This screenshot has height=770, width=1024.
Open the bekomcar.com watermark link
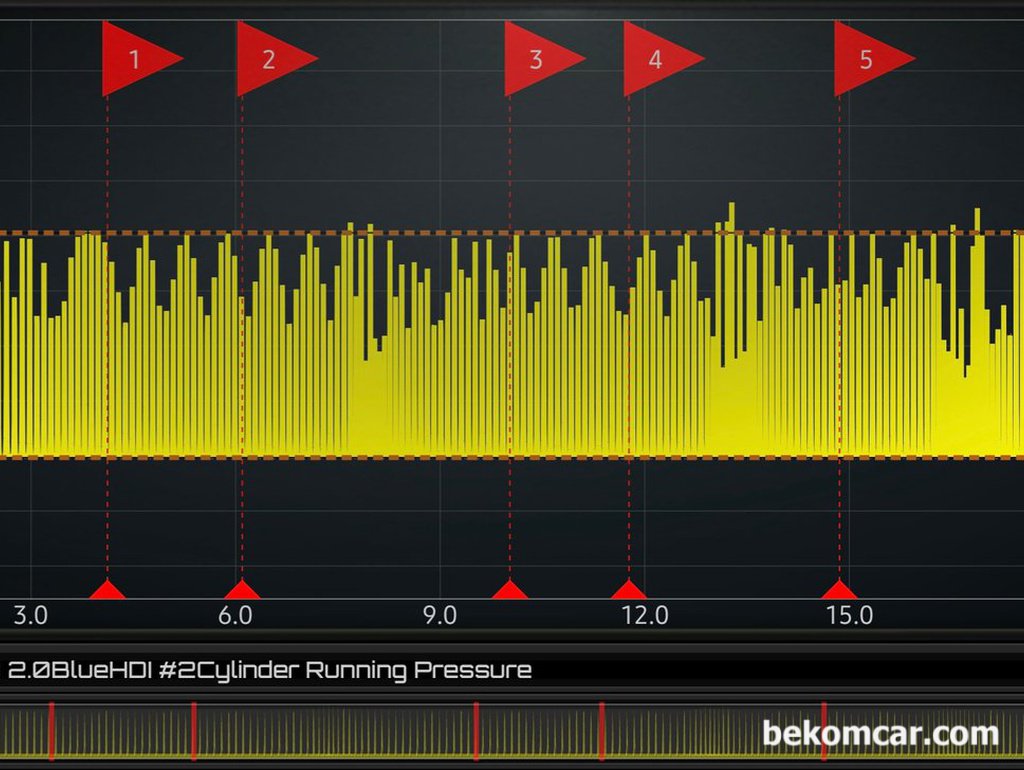pos(880,733)
